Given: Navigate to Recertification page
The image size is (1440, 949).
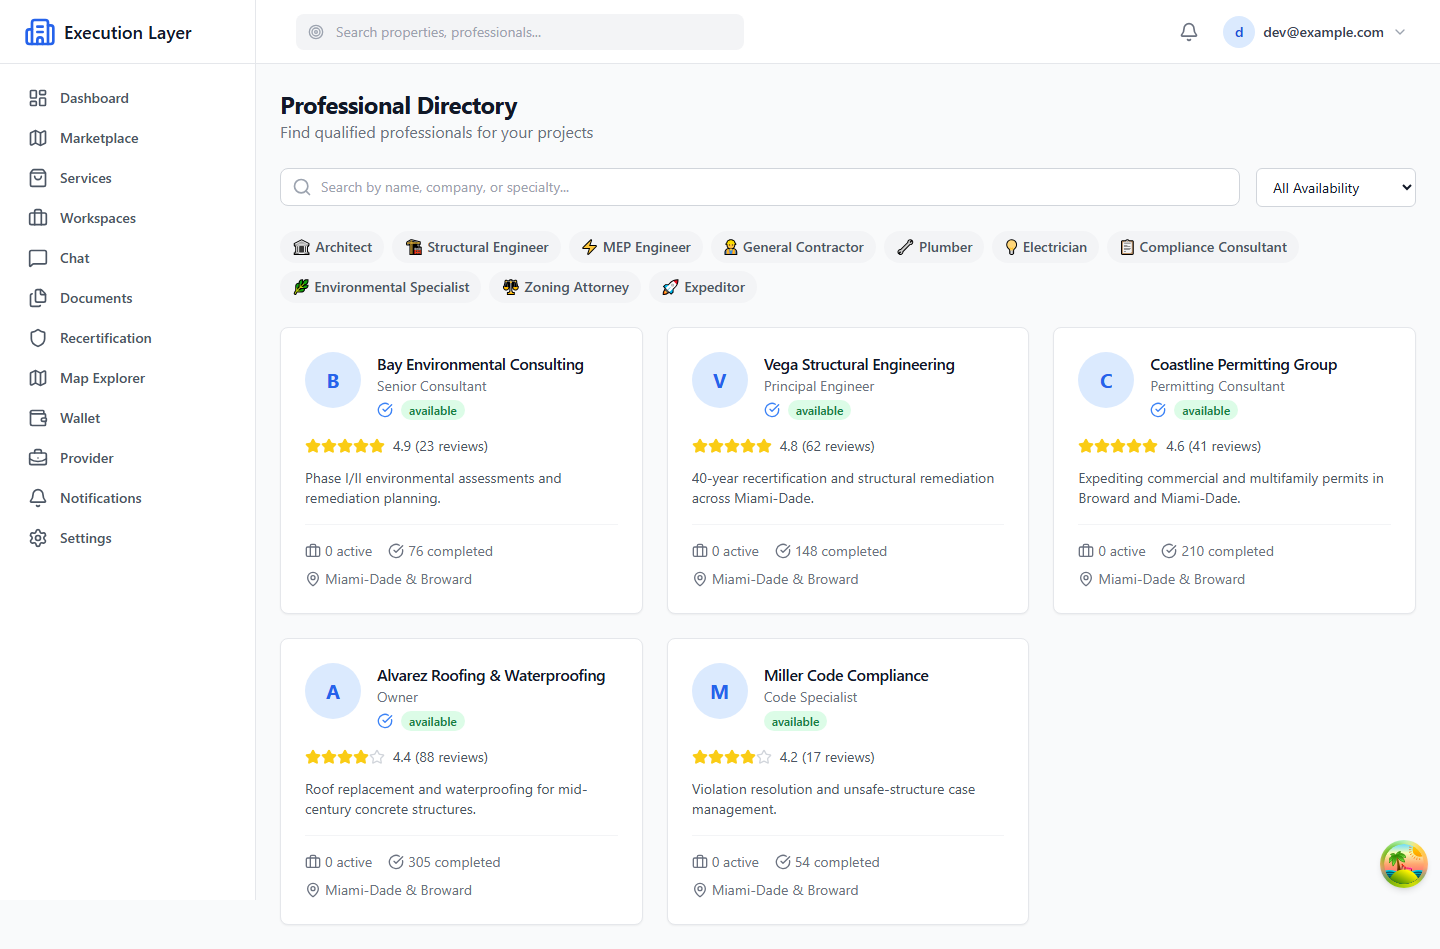Looking at the screenshot, I should coord(128,338).
